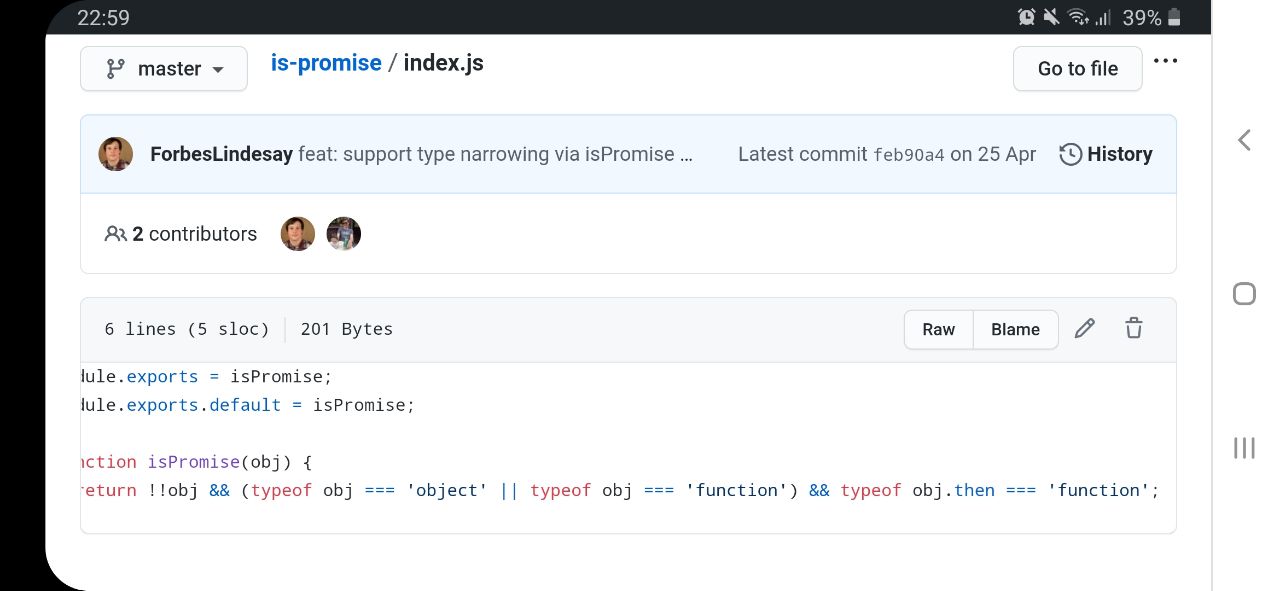The width and height of the screenshot is (1280, 591).
Task: Click the git branch icon on master button
Action: [x=116, y=68]
